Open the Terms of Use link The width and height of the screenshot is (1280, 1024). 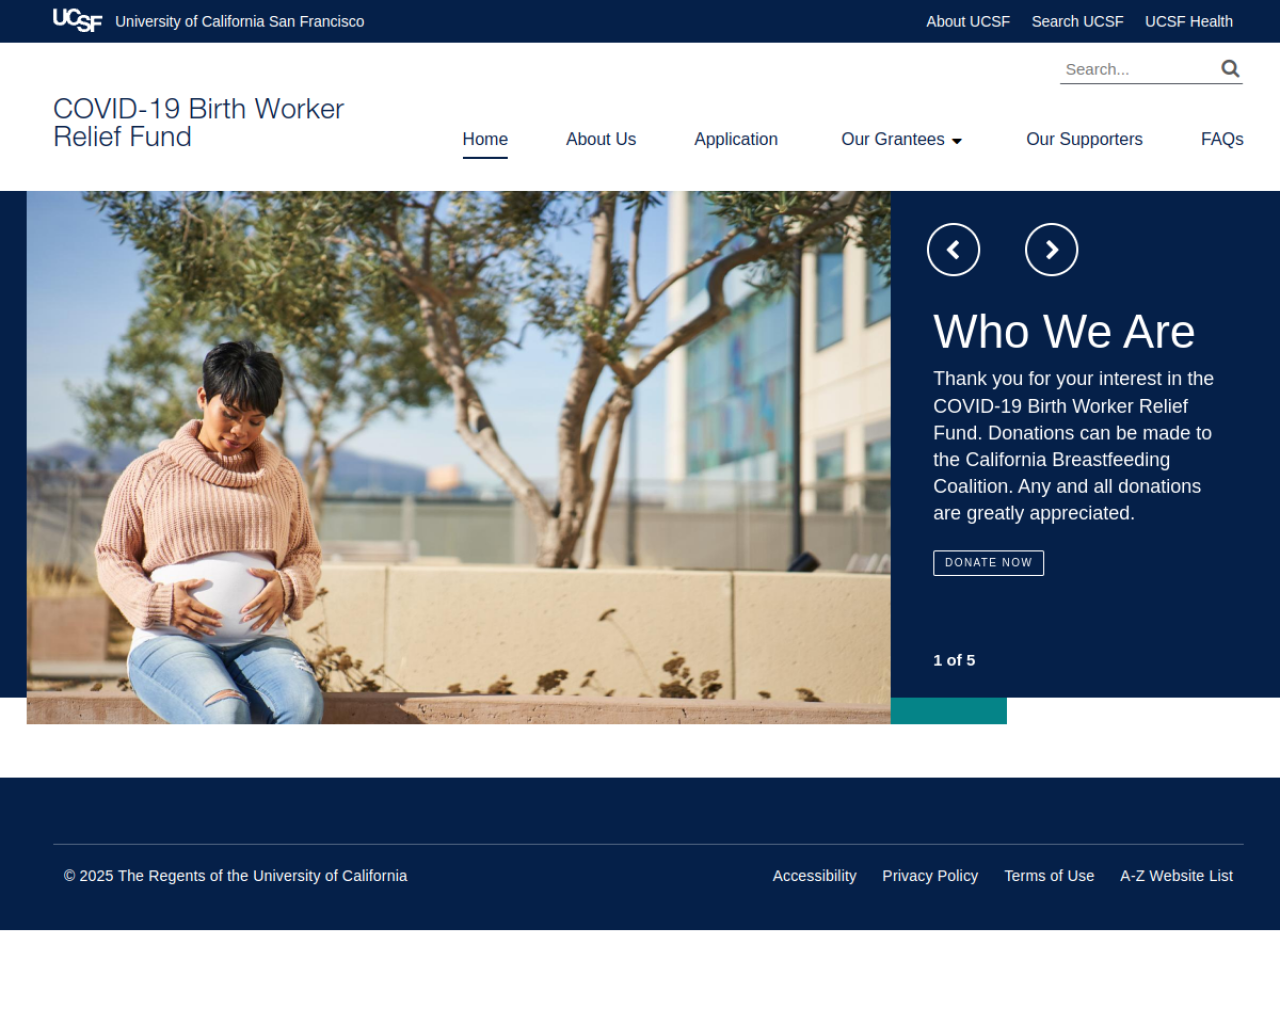coord(1049,876)
